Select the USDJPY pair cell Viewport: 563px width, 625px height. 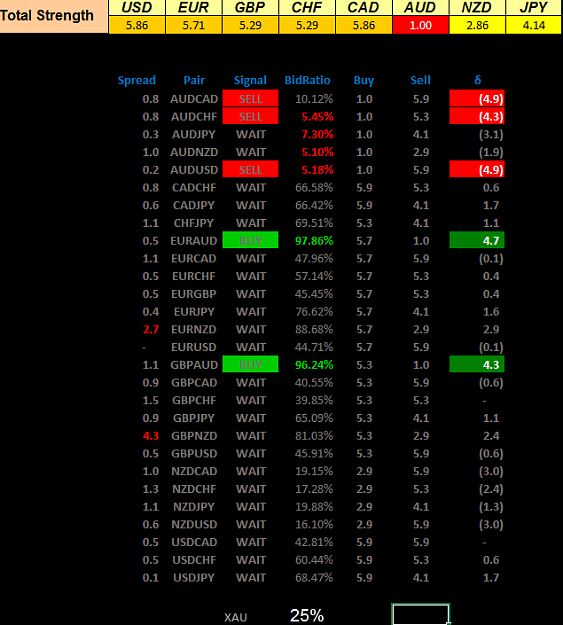click(x=194, y=578)
